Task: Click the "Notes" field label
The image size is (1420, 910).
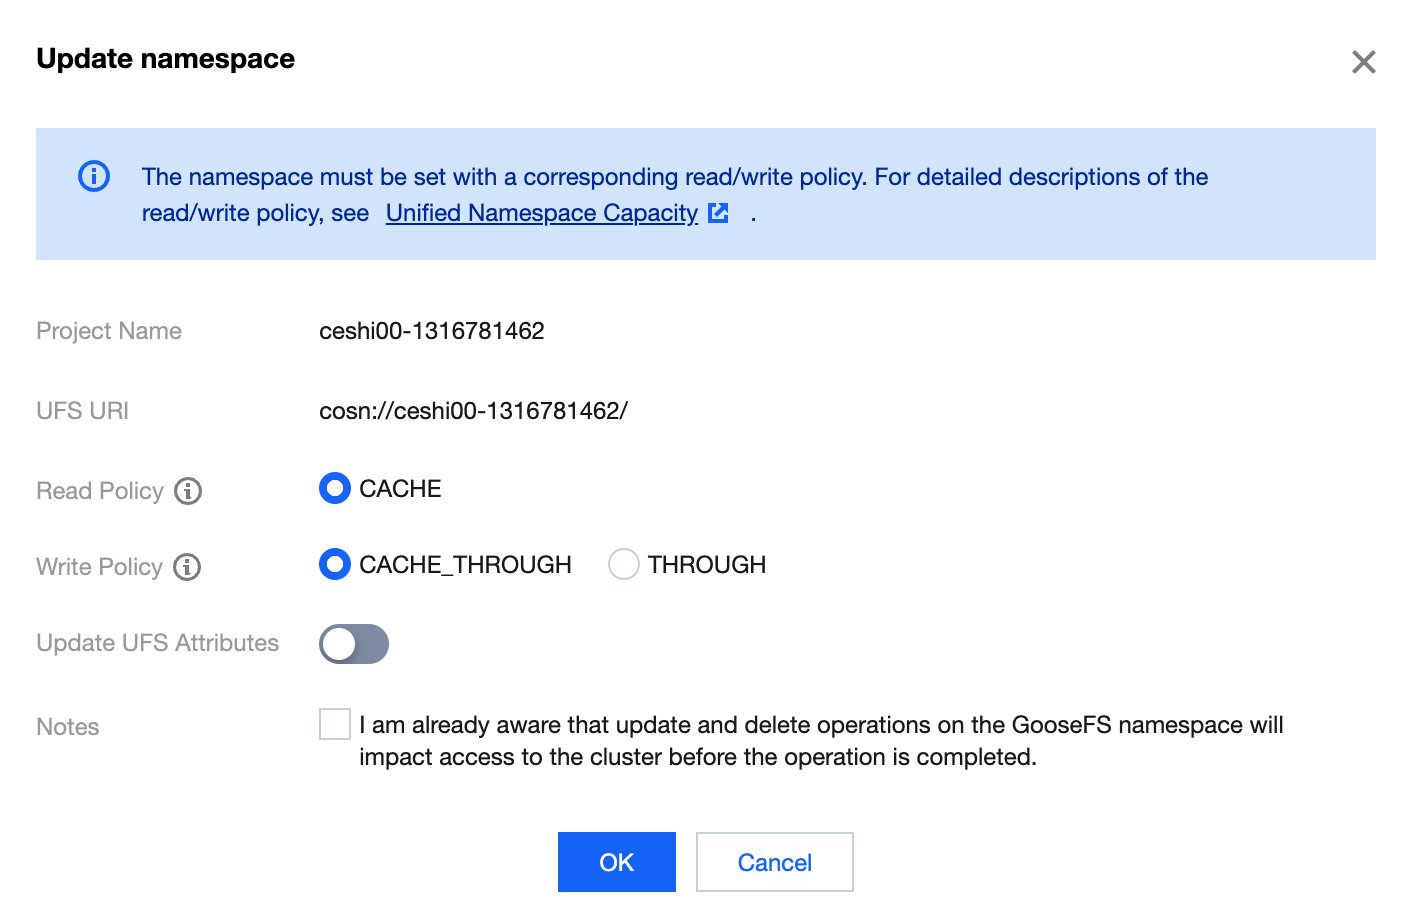Action: point(68,727)
